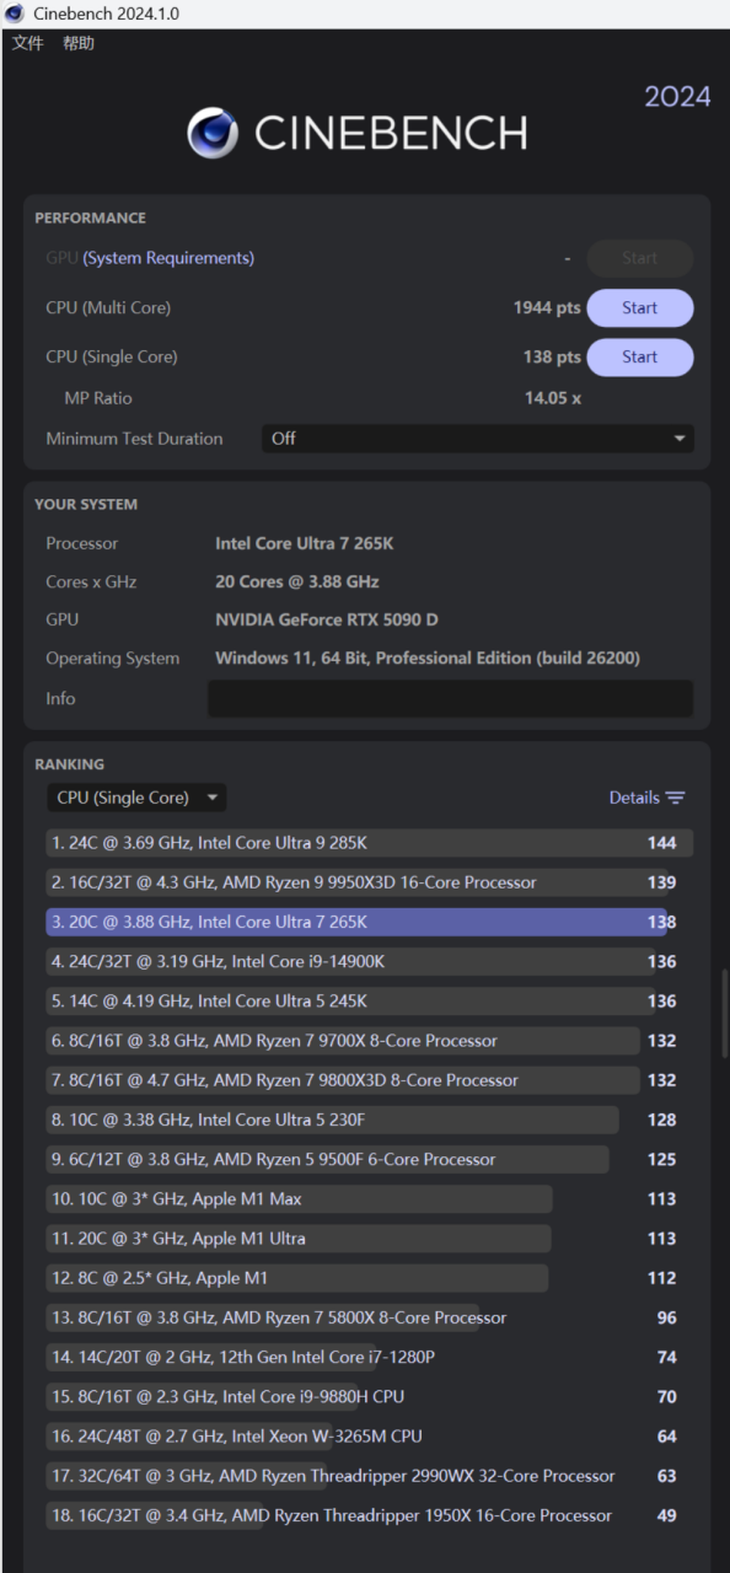Click into the Info text field

point(450,698)
